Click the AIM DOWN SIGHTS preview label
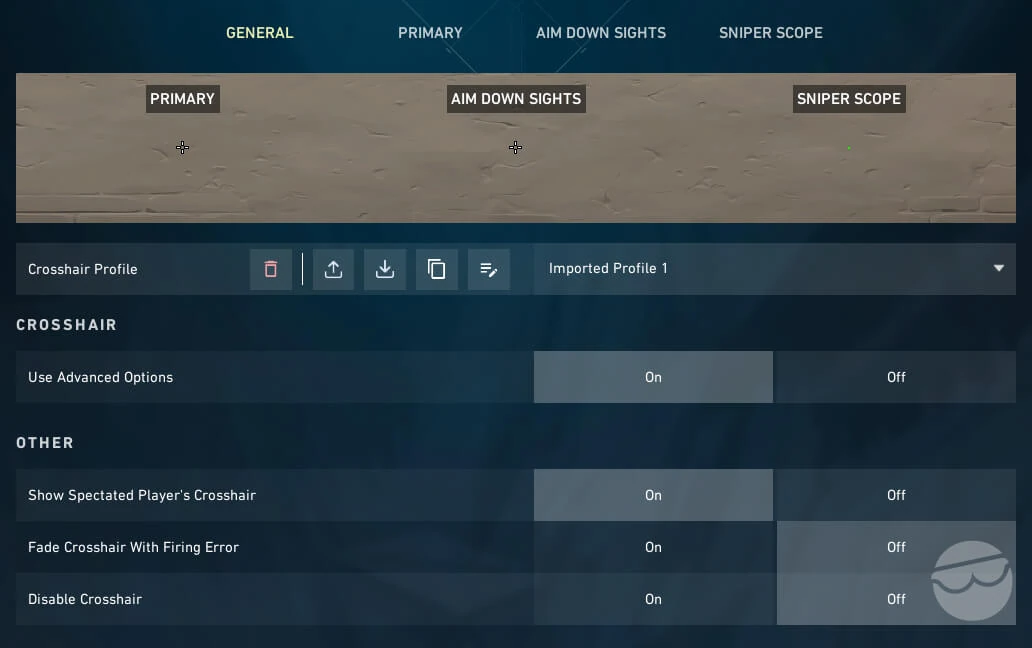The image size is (1032, 648). pos(516,99)
